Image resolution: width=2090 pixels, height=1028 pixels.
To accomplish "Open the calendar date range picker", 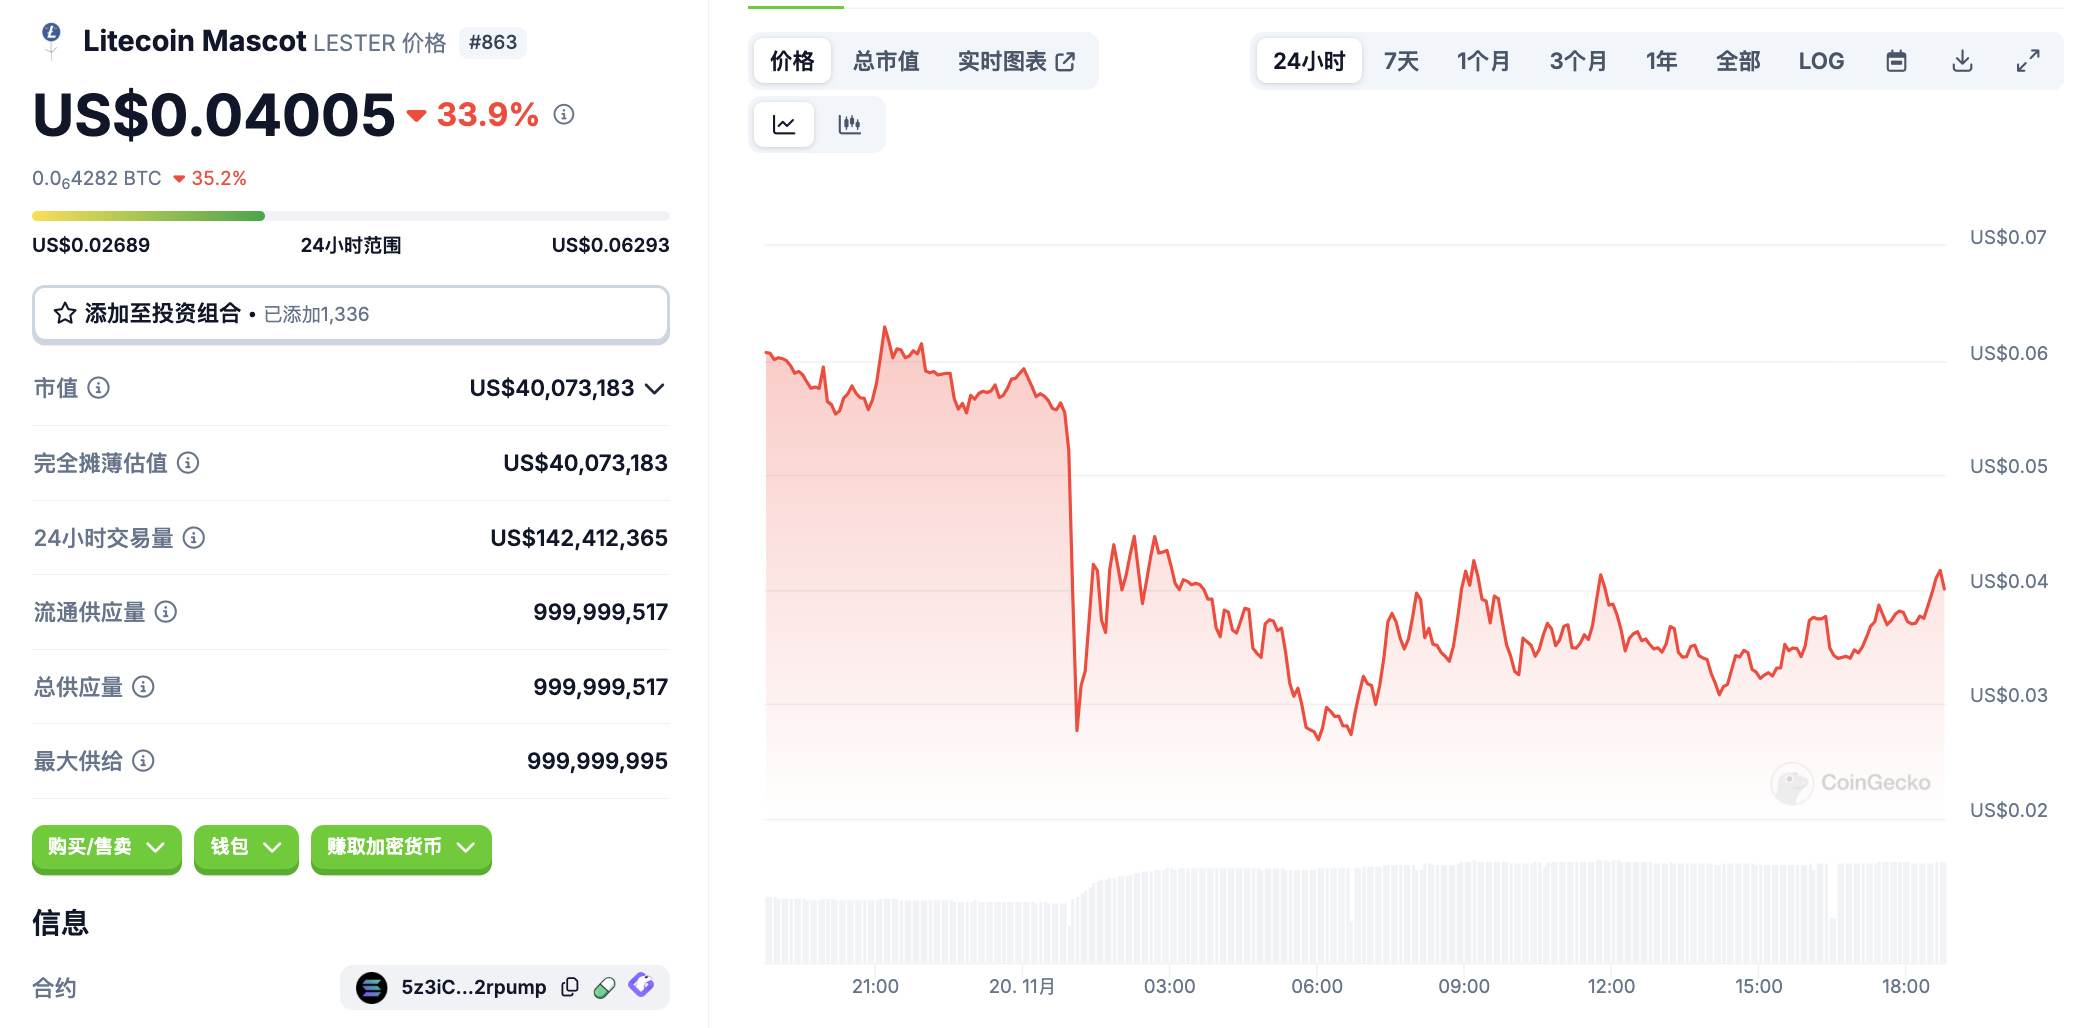I will [x=1896, y=61].
